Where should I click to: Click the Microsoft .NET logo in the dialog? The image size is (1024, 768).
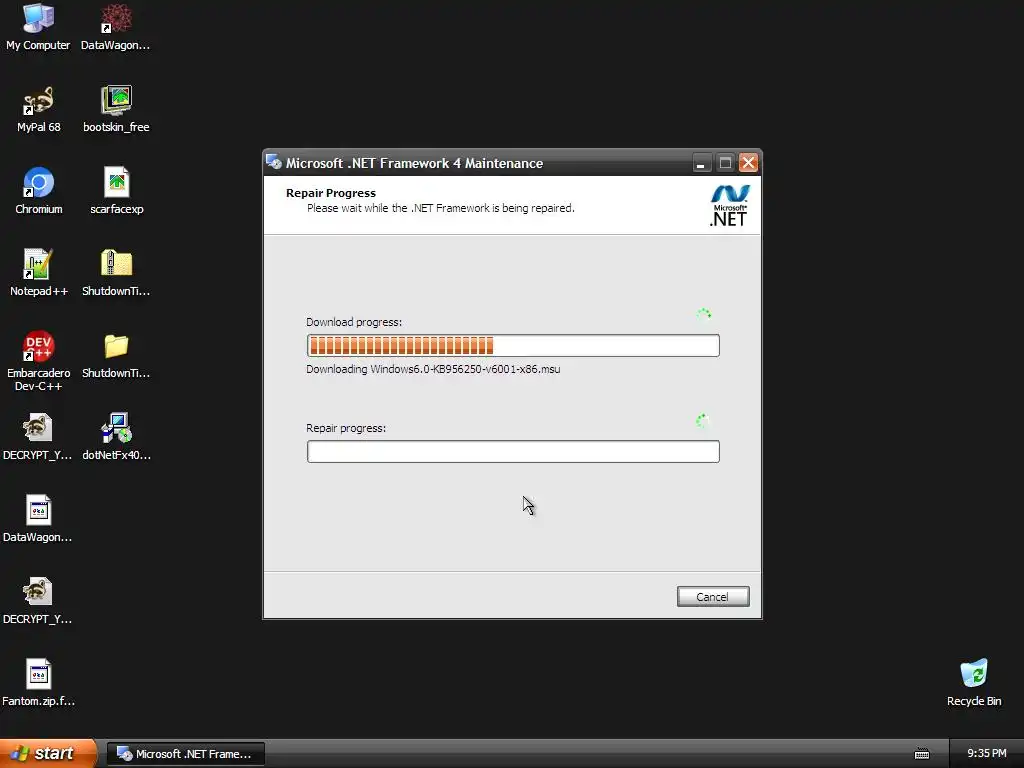(x=729, y=206)
